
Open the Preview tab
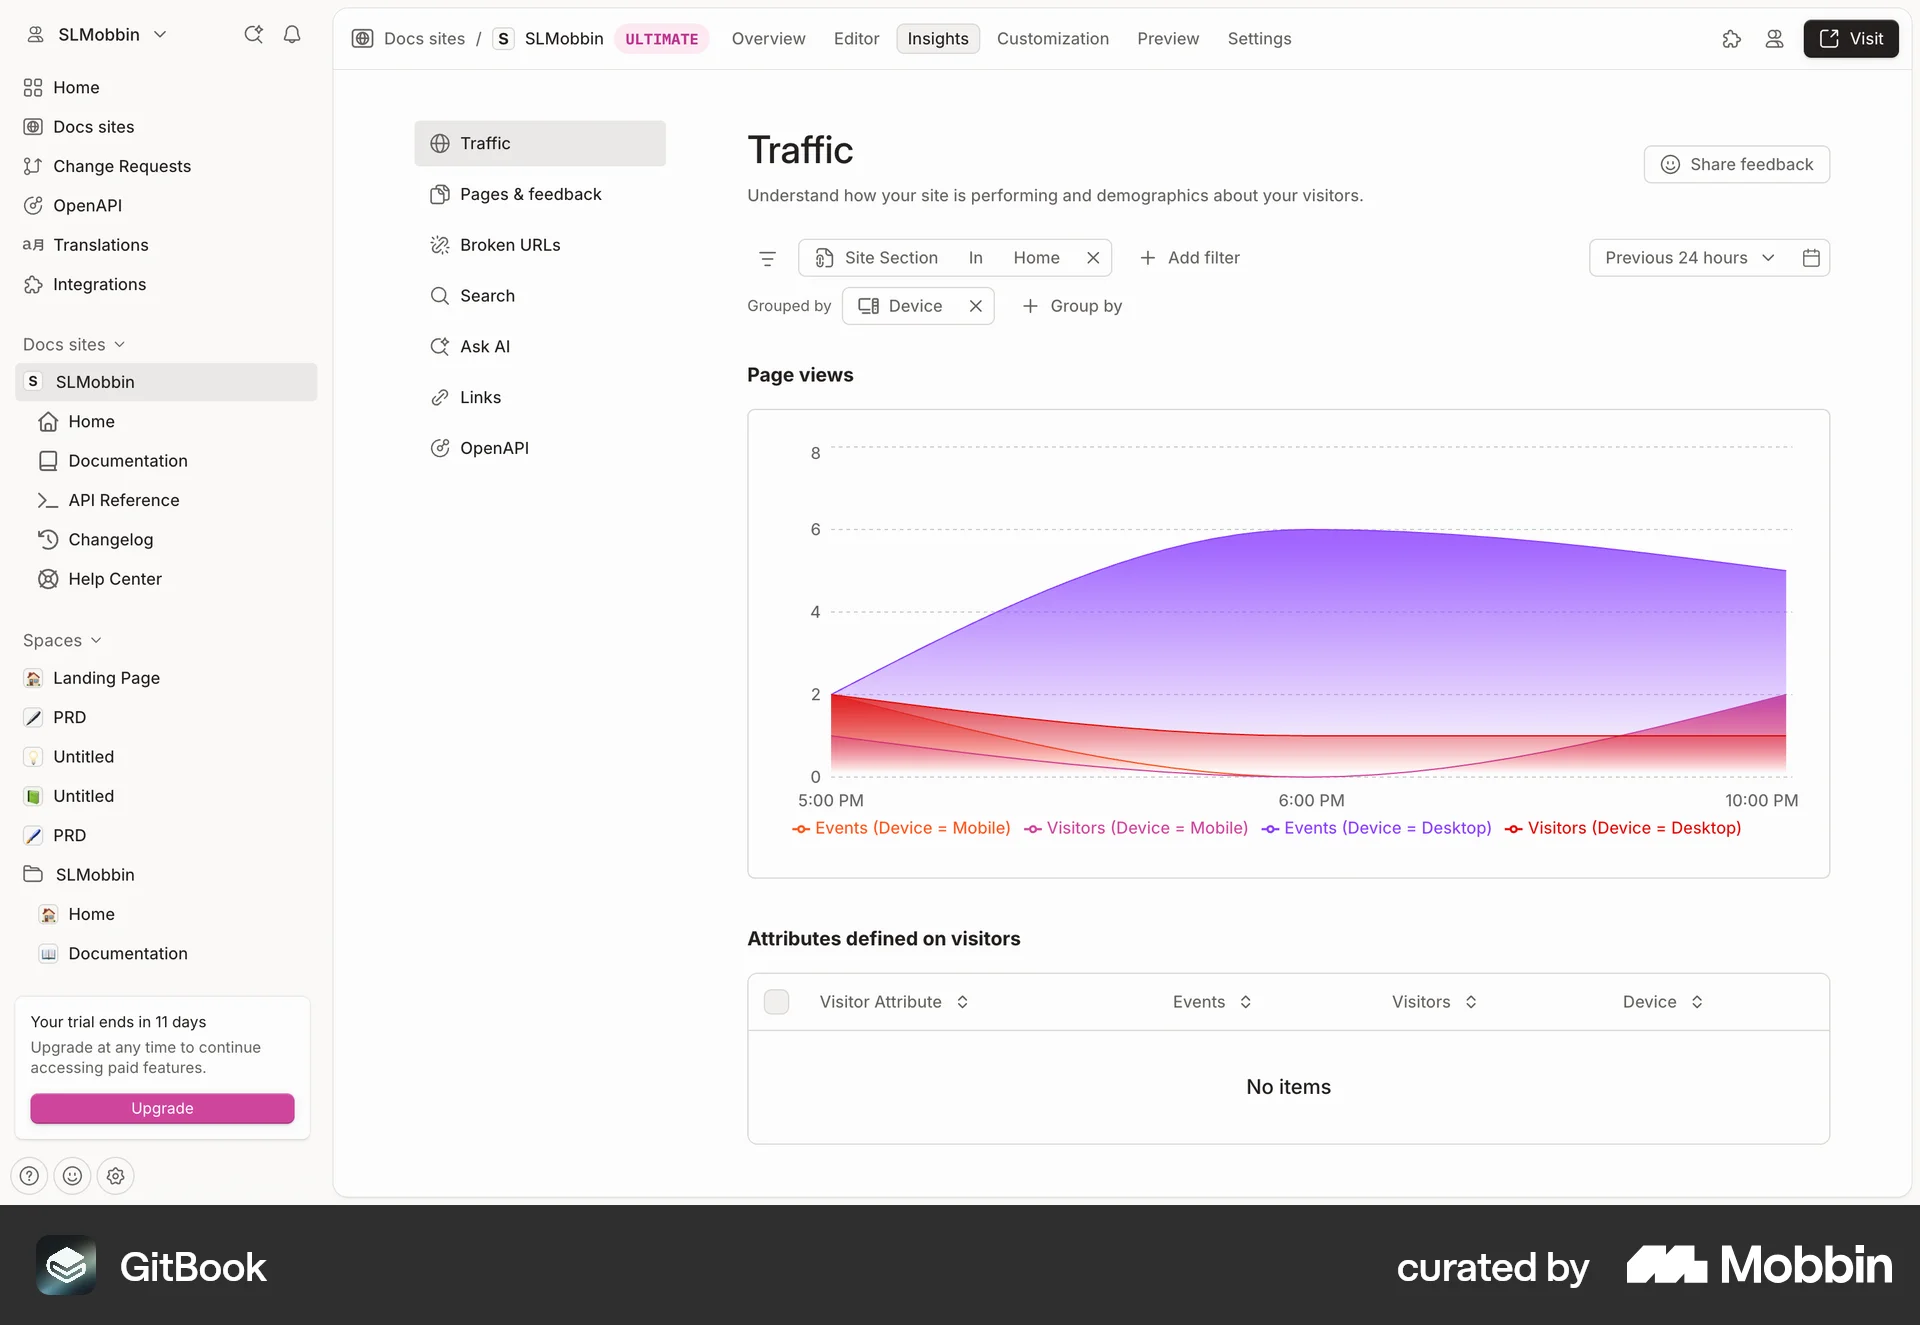point(1168,39)
